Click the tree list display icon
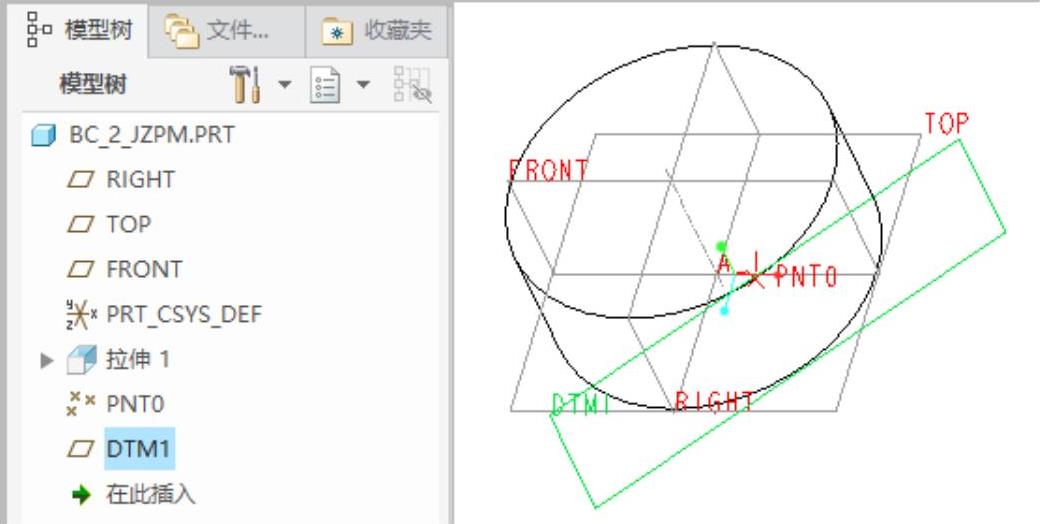 pos(325,85)
